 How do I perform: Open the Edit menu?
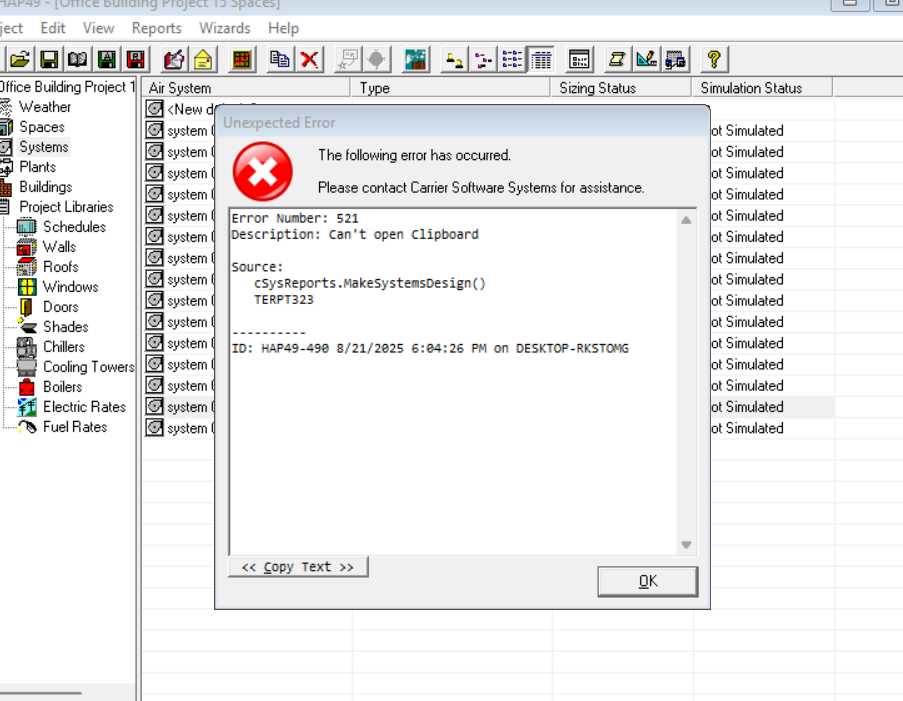(x=53, y=28)
